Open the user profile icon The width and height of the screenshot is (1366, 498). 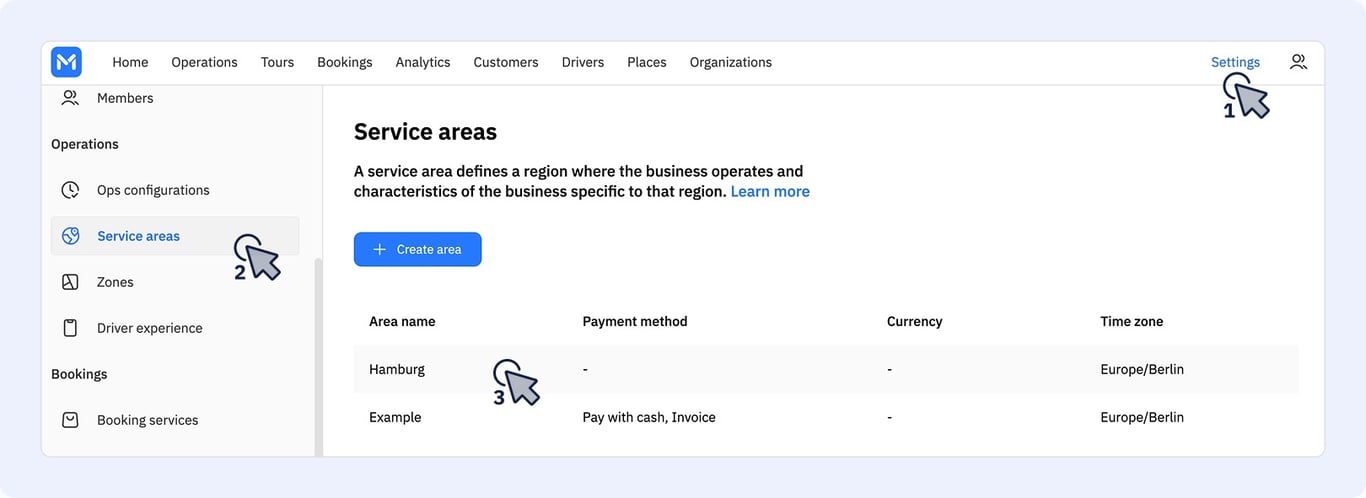pos(1298,62)
